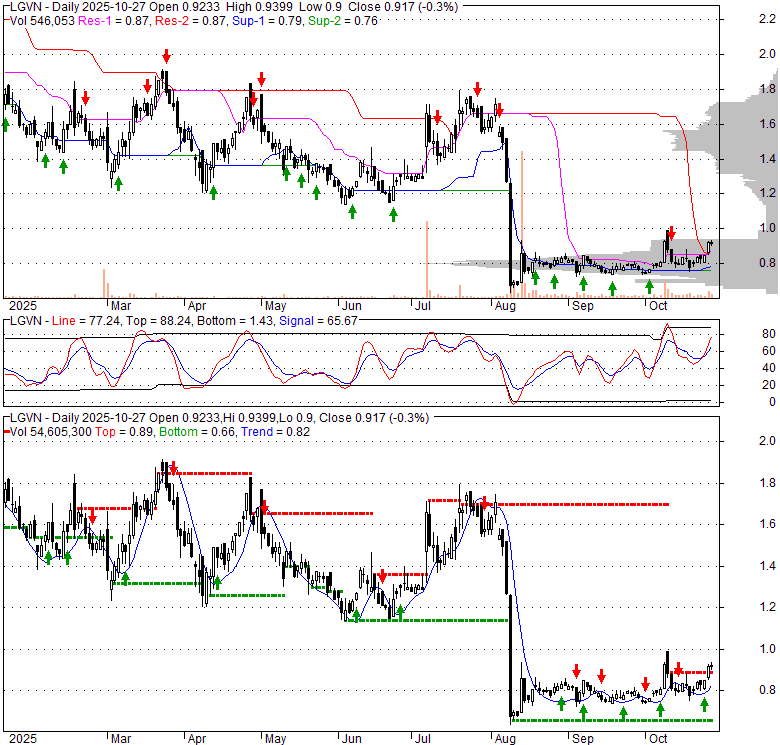
Task: Click 'Vol 54,605,300' in the bottom chart
Action: point(51,432)
